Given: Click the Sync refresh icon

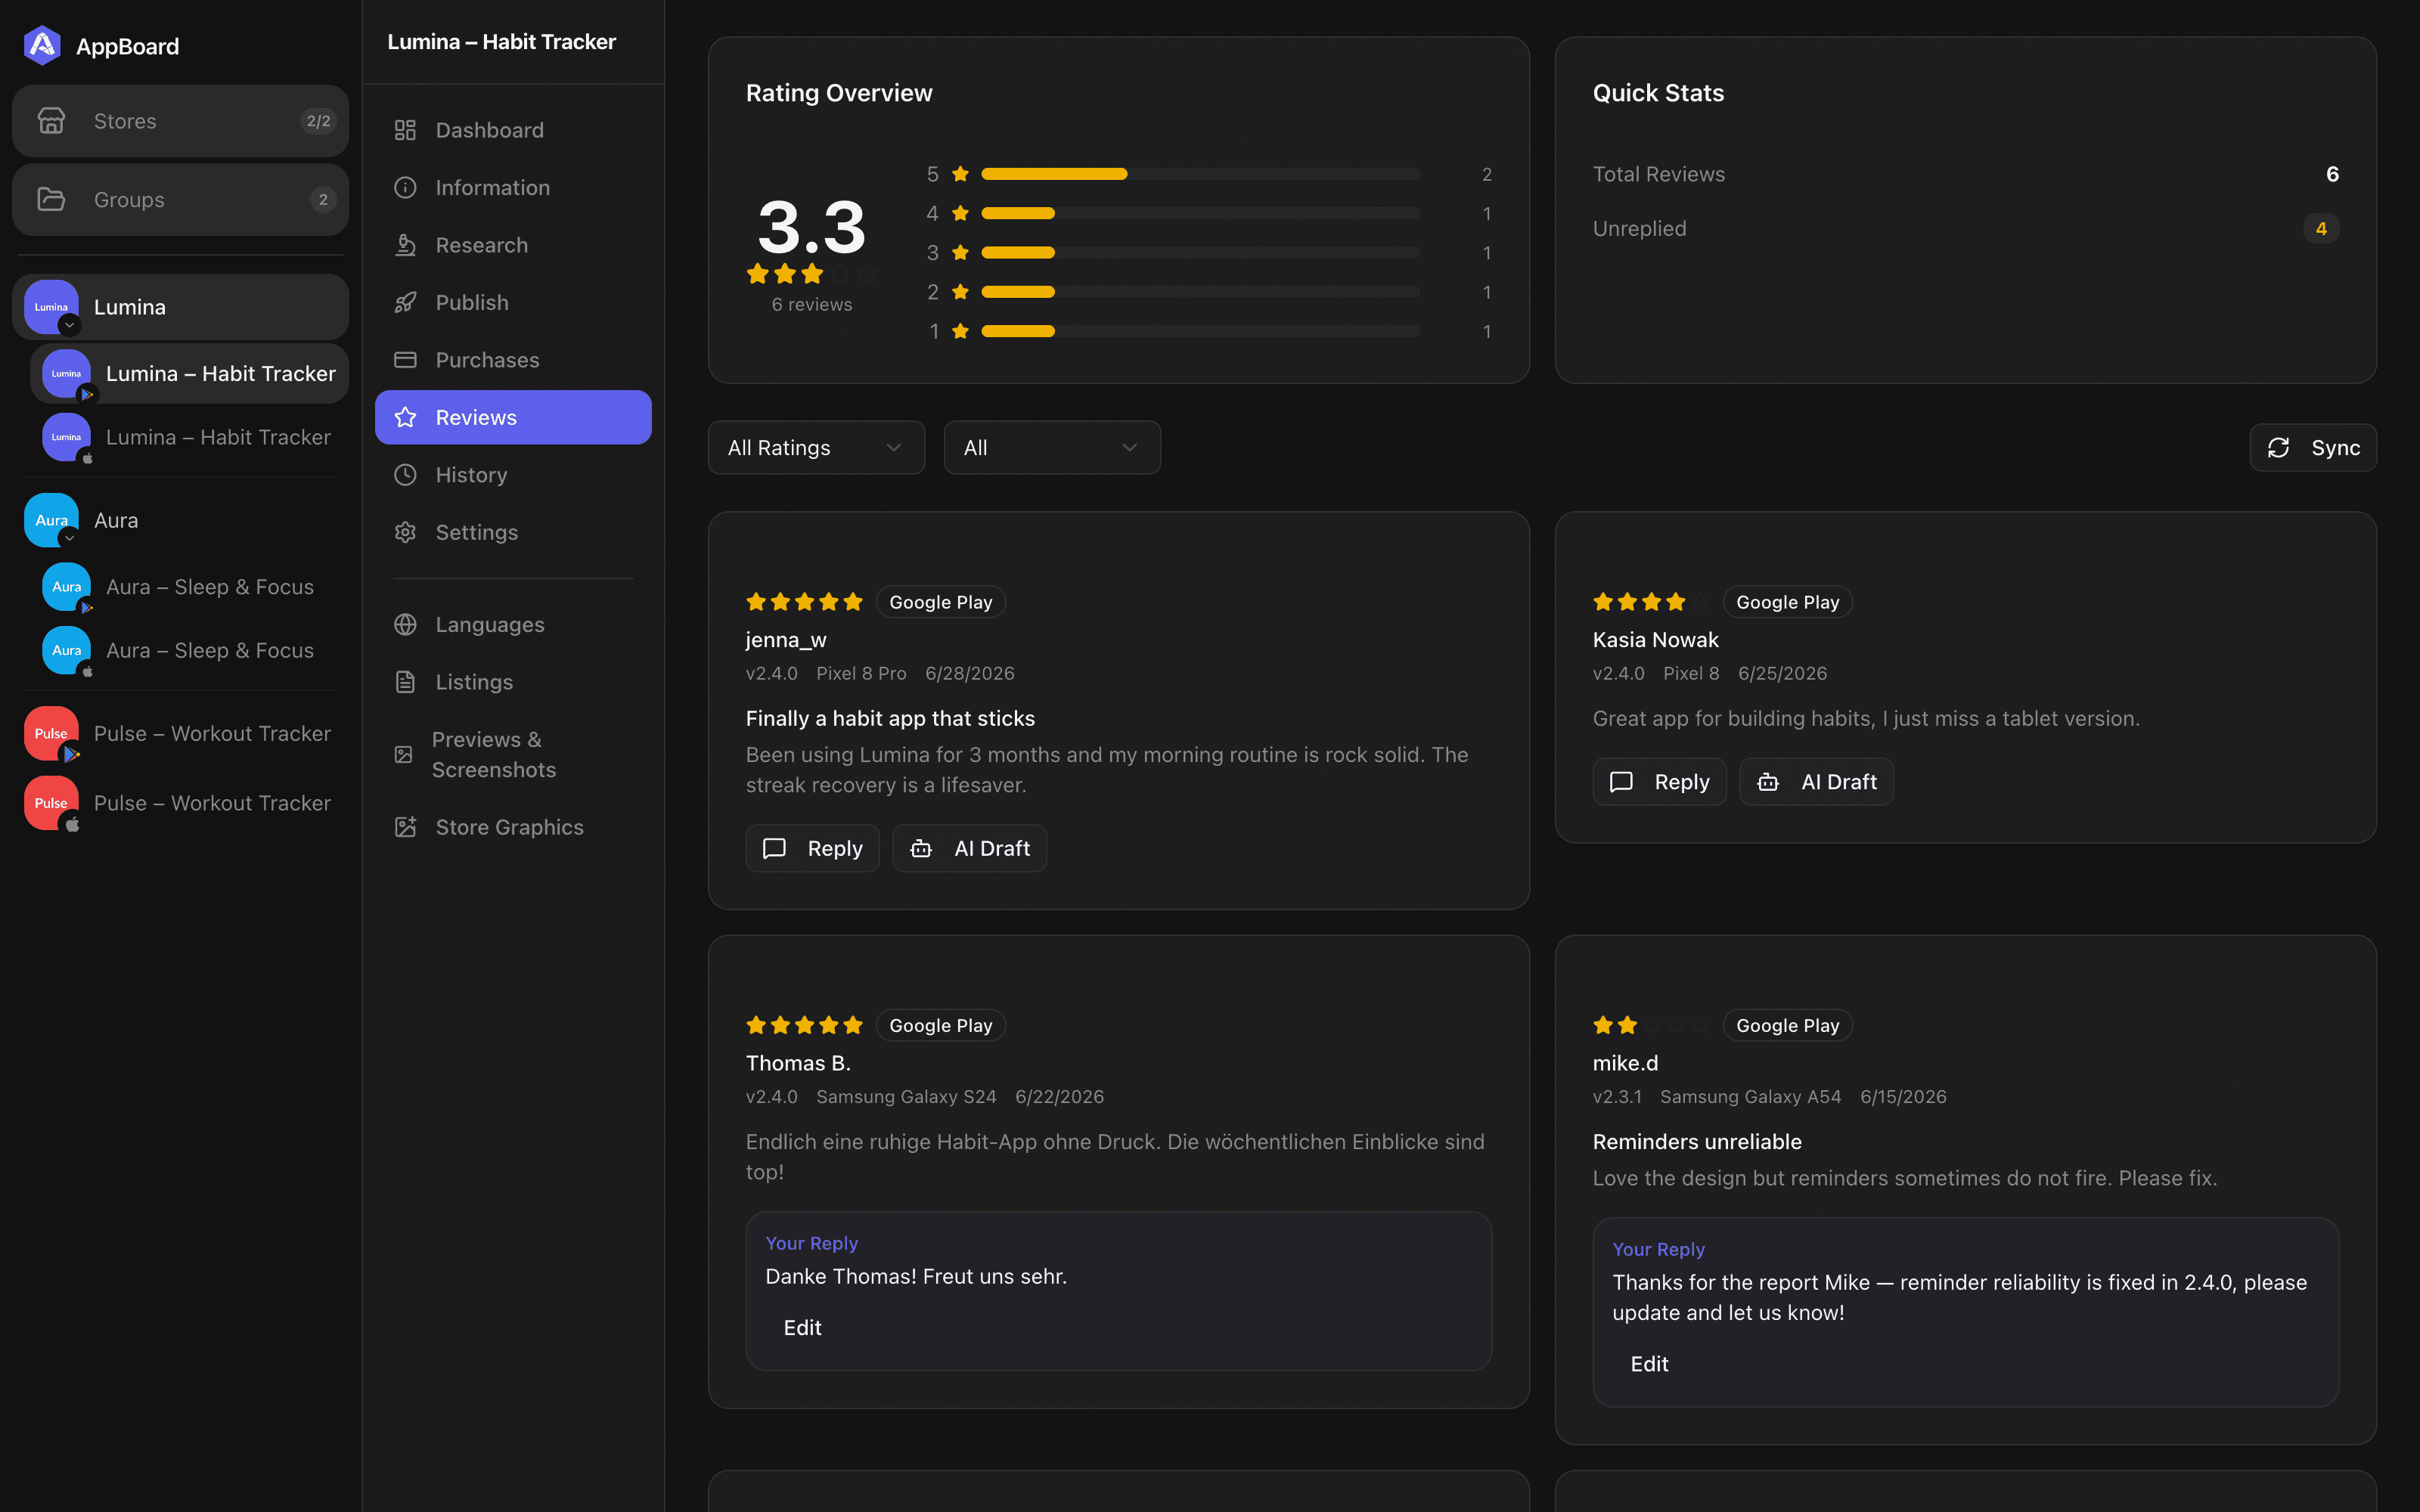Looking at the screenshot, I should (x=2278, y=448).
